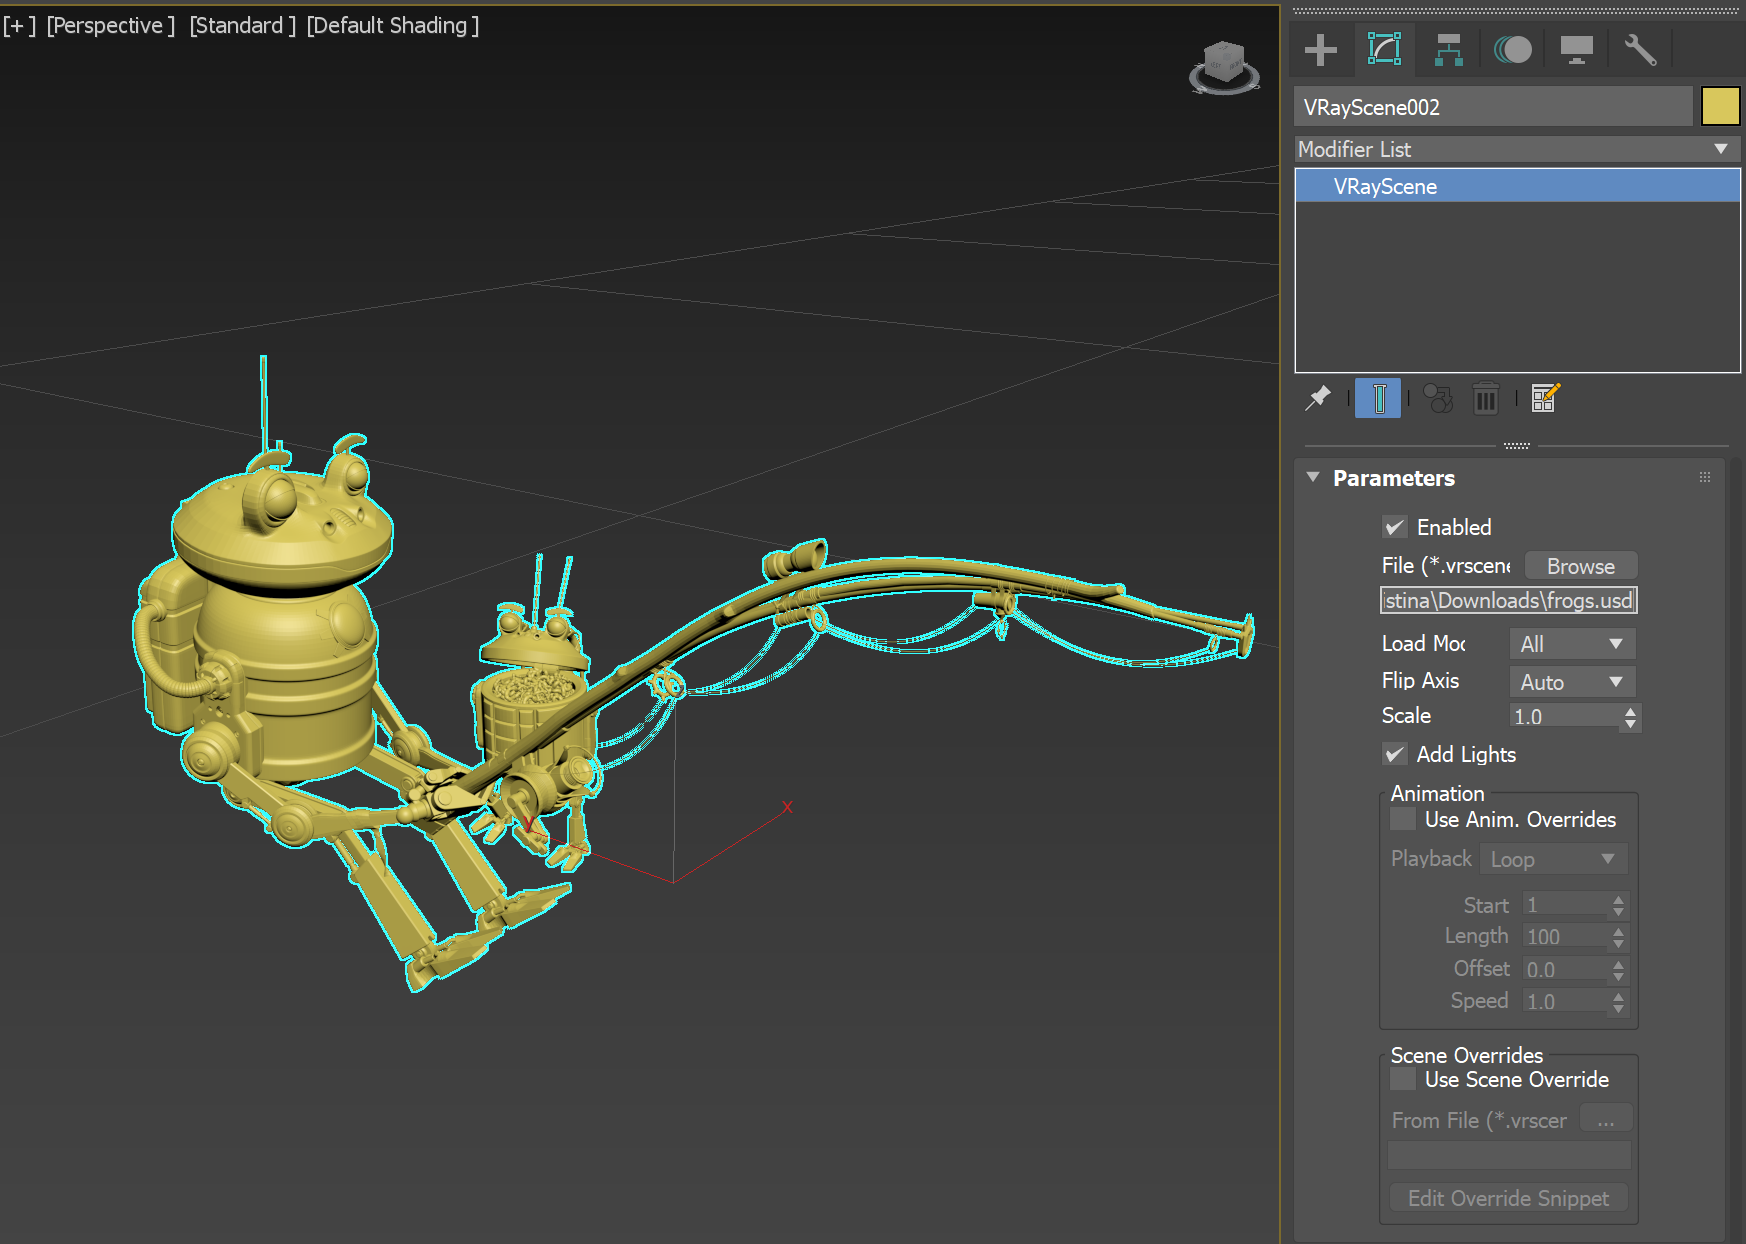Screen dimensions: 1746x1244
Task: Browse for a vrscene file
Action: 1580,565
